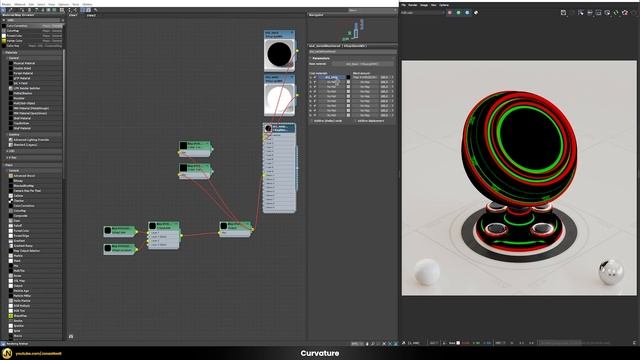
Task: Toggle fourth coat material enable checkbox
Action: click(x=315, y=91)
